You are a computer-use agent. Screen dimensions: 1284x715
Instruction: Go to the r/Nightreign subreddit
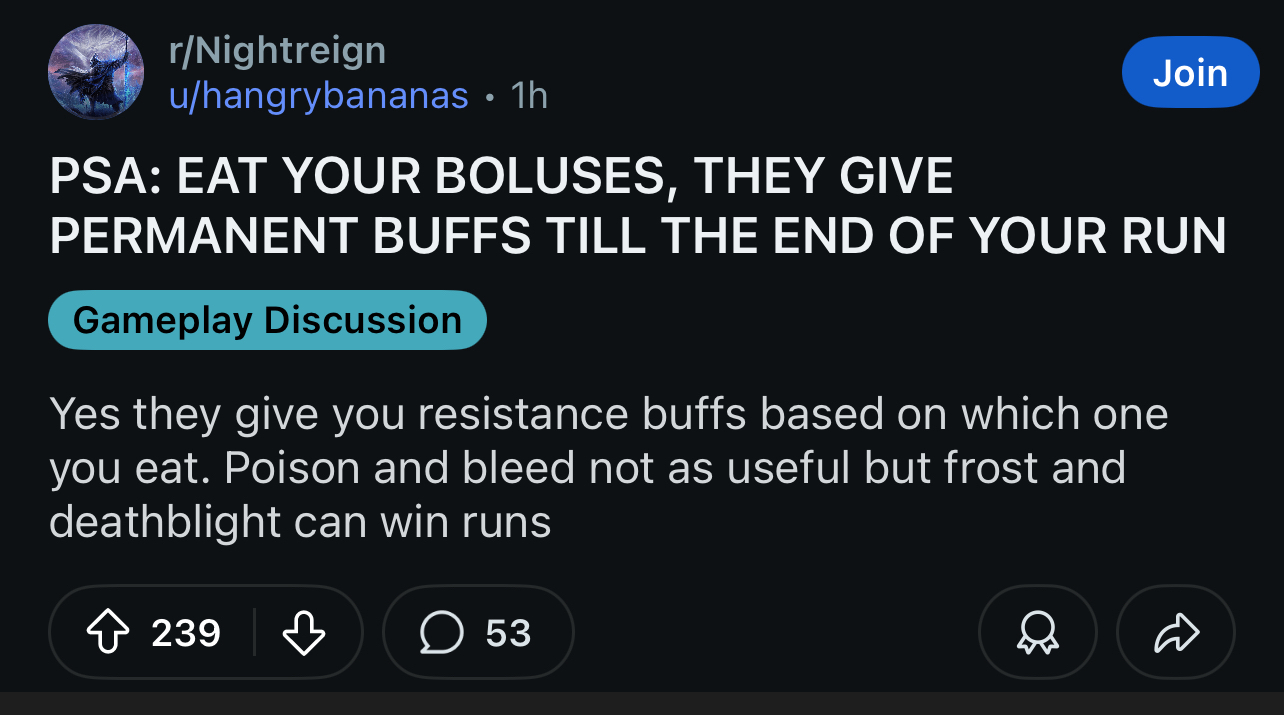click(x=277, y=49)
